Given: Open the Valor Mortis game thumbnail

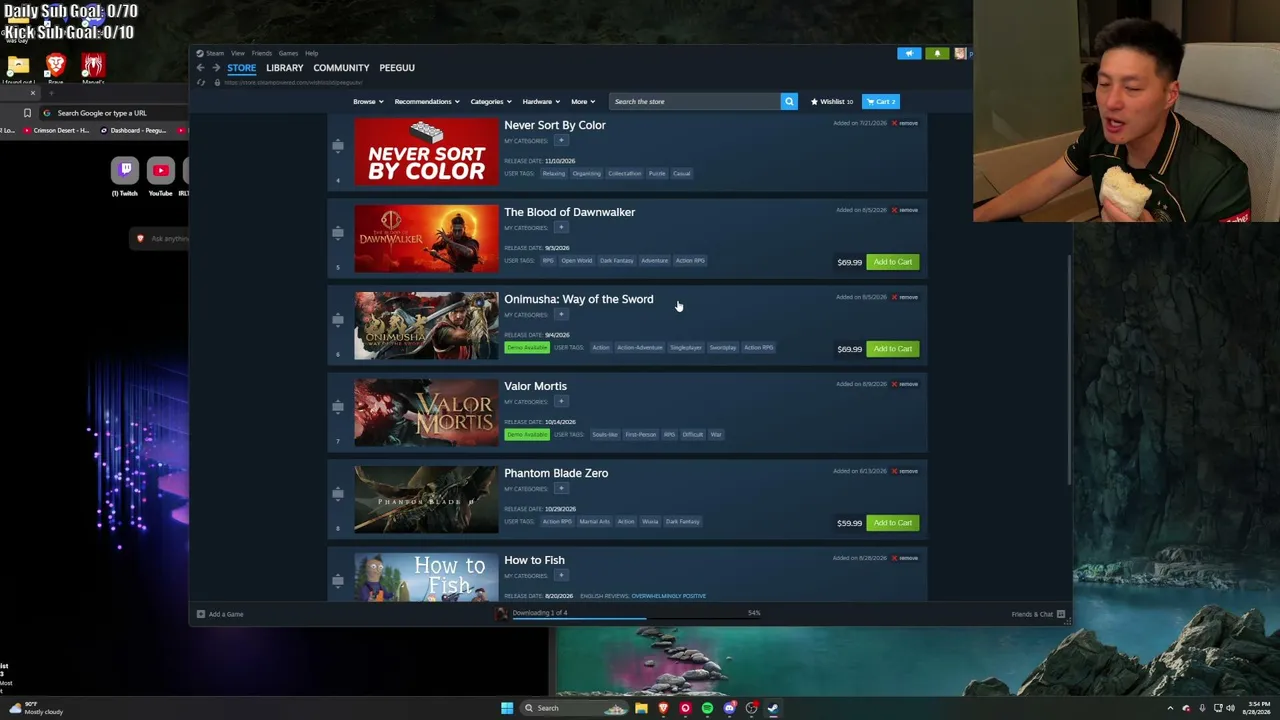Looking at the screenshot, I should click(426, 412).
